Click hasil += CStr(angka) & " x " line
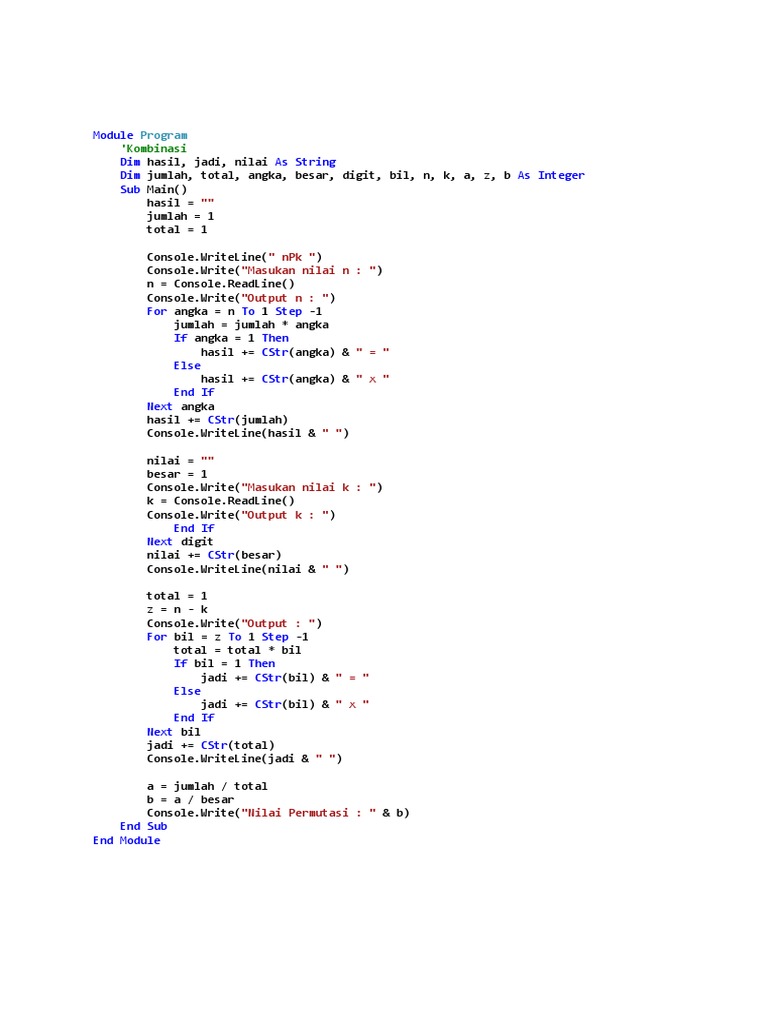The image size is (768, 1024). click(295, 379)
